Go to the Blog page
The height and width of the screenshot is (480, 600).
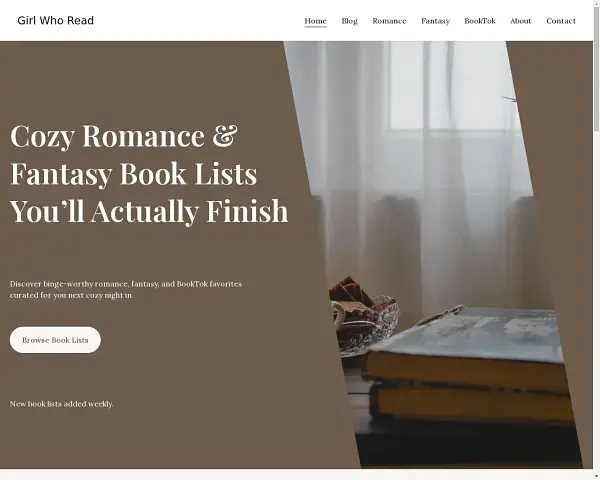point(349,21)
